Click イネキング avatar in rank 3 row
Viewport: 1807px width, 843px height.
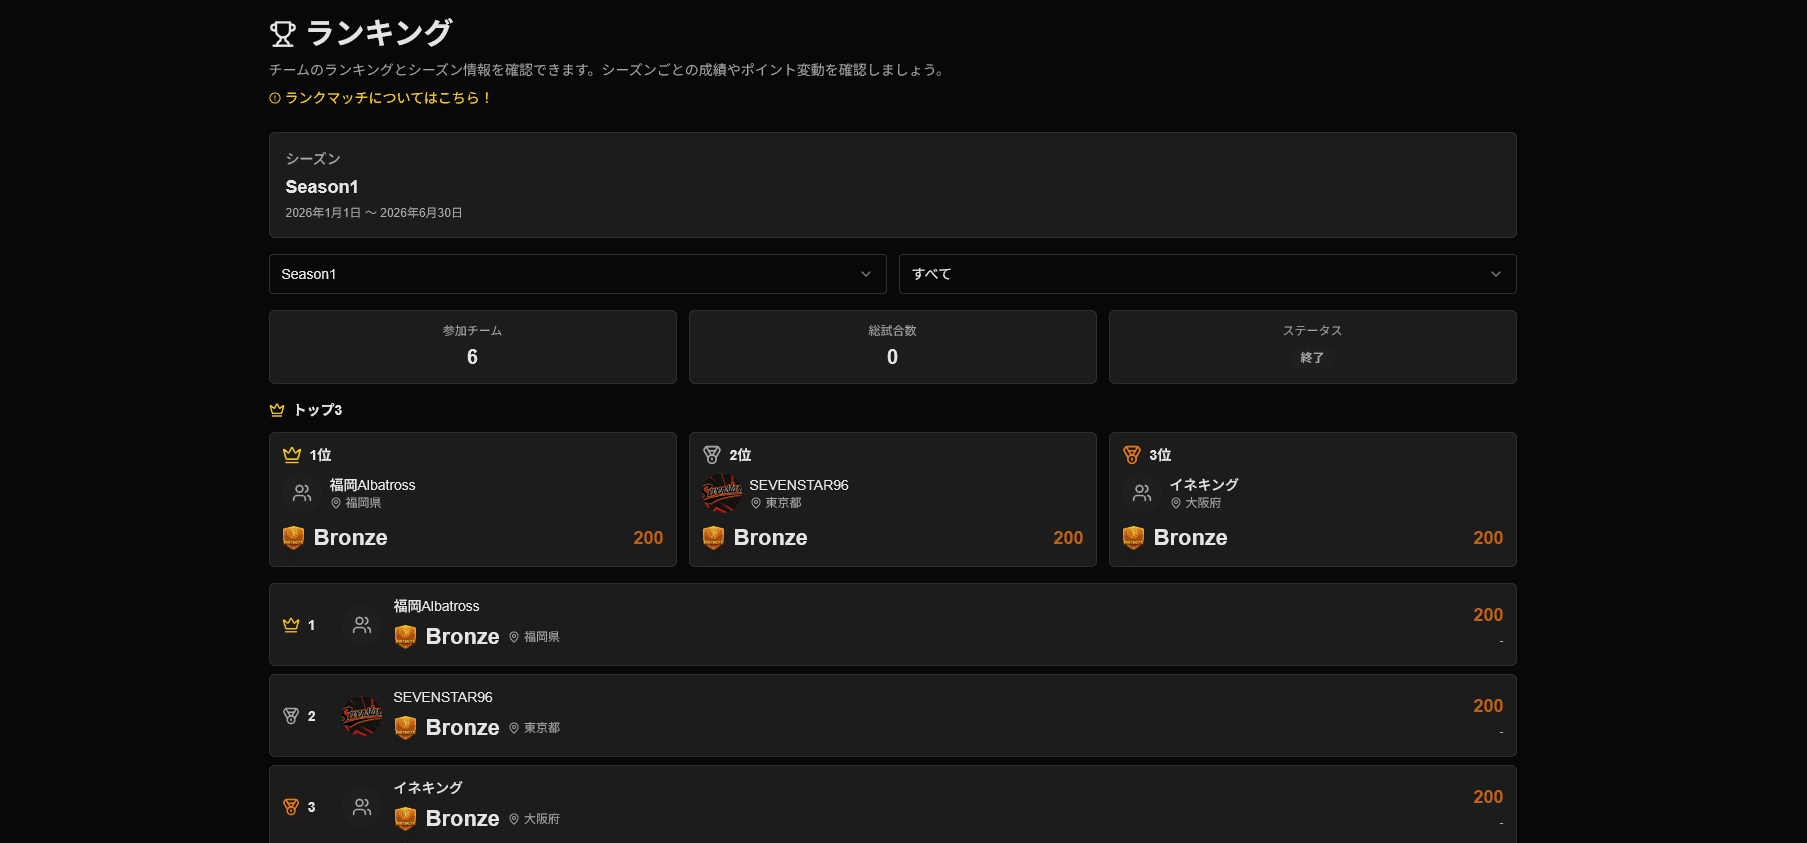[x=362, y=807]
